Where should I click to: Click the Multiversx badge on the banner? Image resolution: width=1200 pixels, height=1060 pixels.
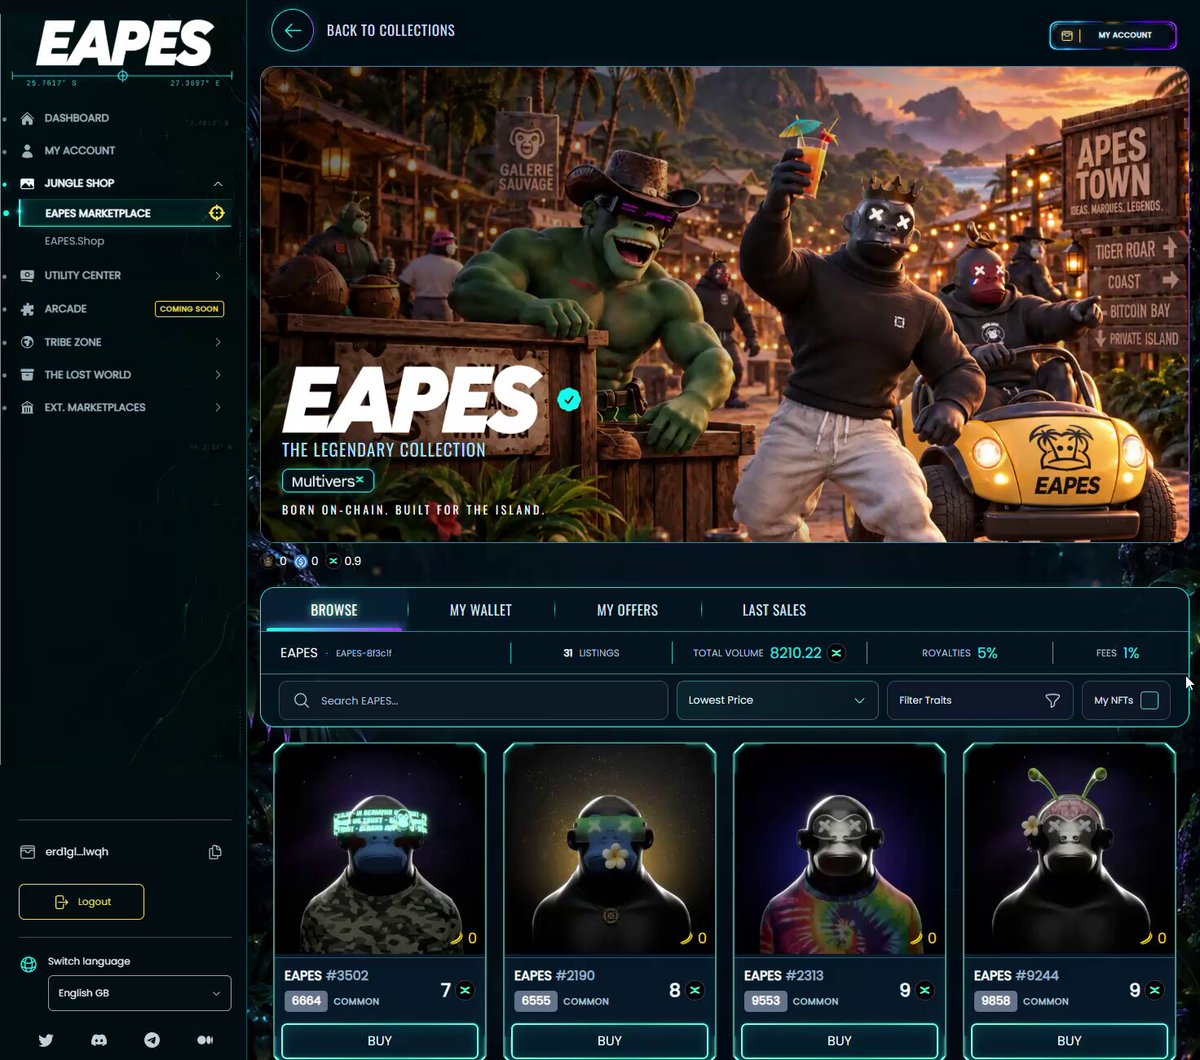(x=328, y=481)
